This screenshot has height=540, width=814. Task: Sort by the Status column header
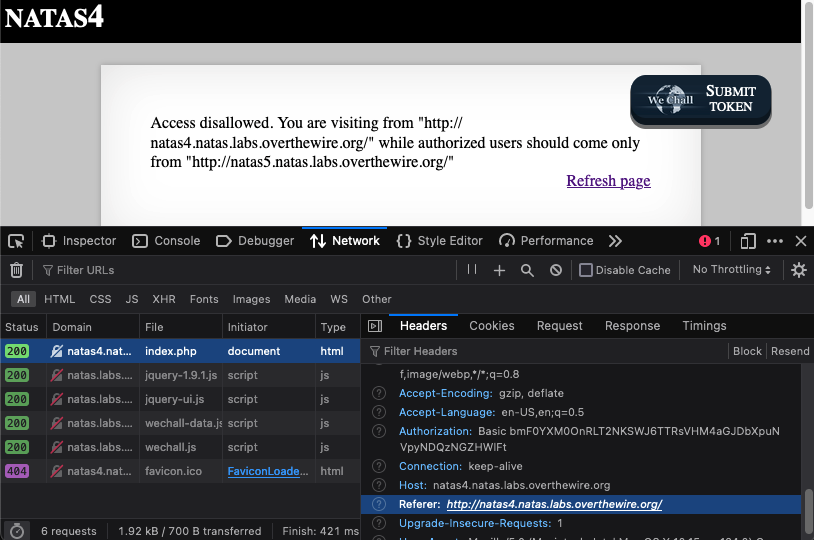click(23, 327)
